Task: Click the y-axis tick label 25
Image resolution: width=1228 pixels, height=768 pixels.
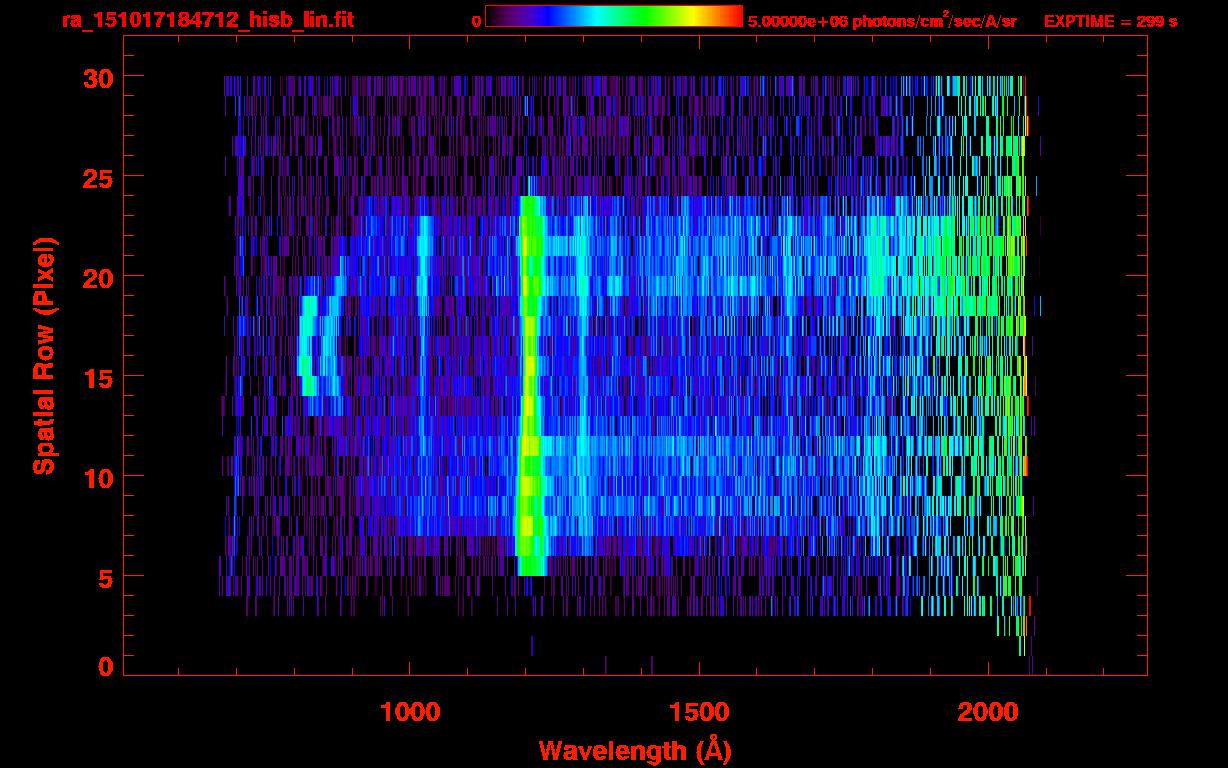Action: [96, 177]
